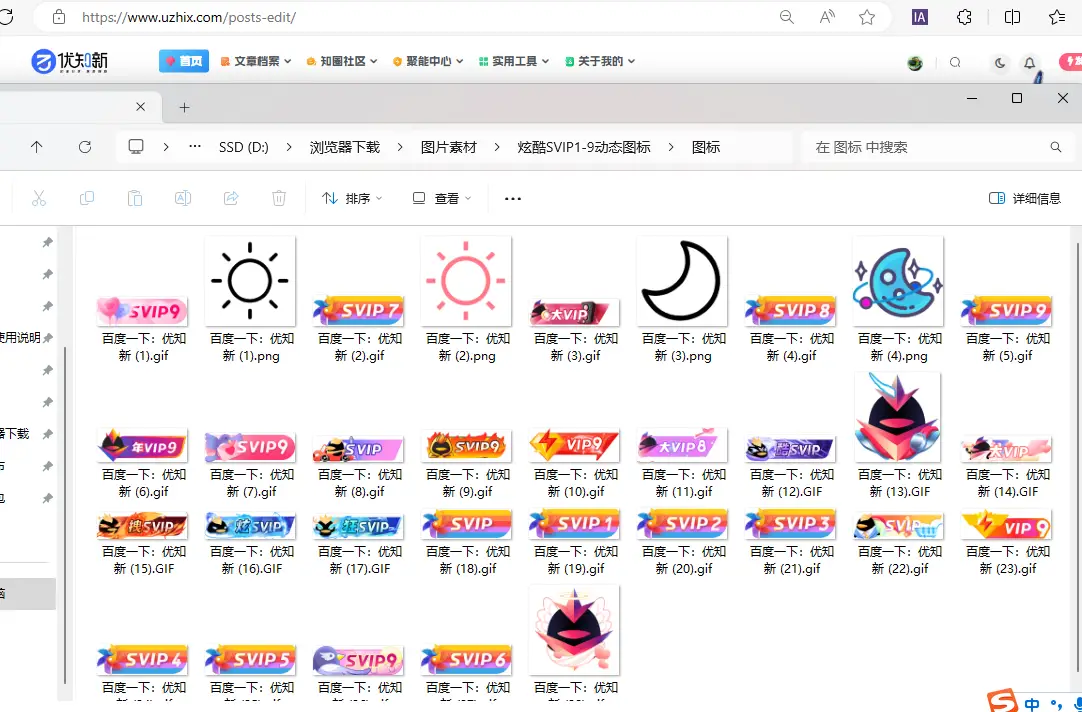The image size is (1082, 712).
Task: Click the Paste clipboard icon
Action: (135, 199)
